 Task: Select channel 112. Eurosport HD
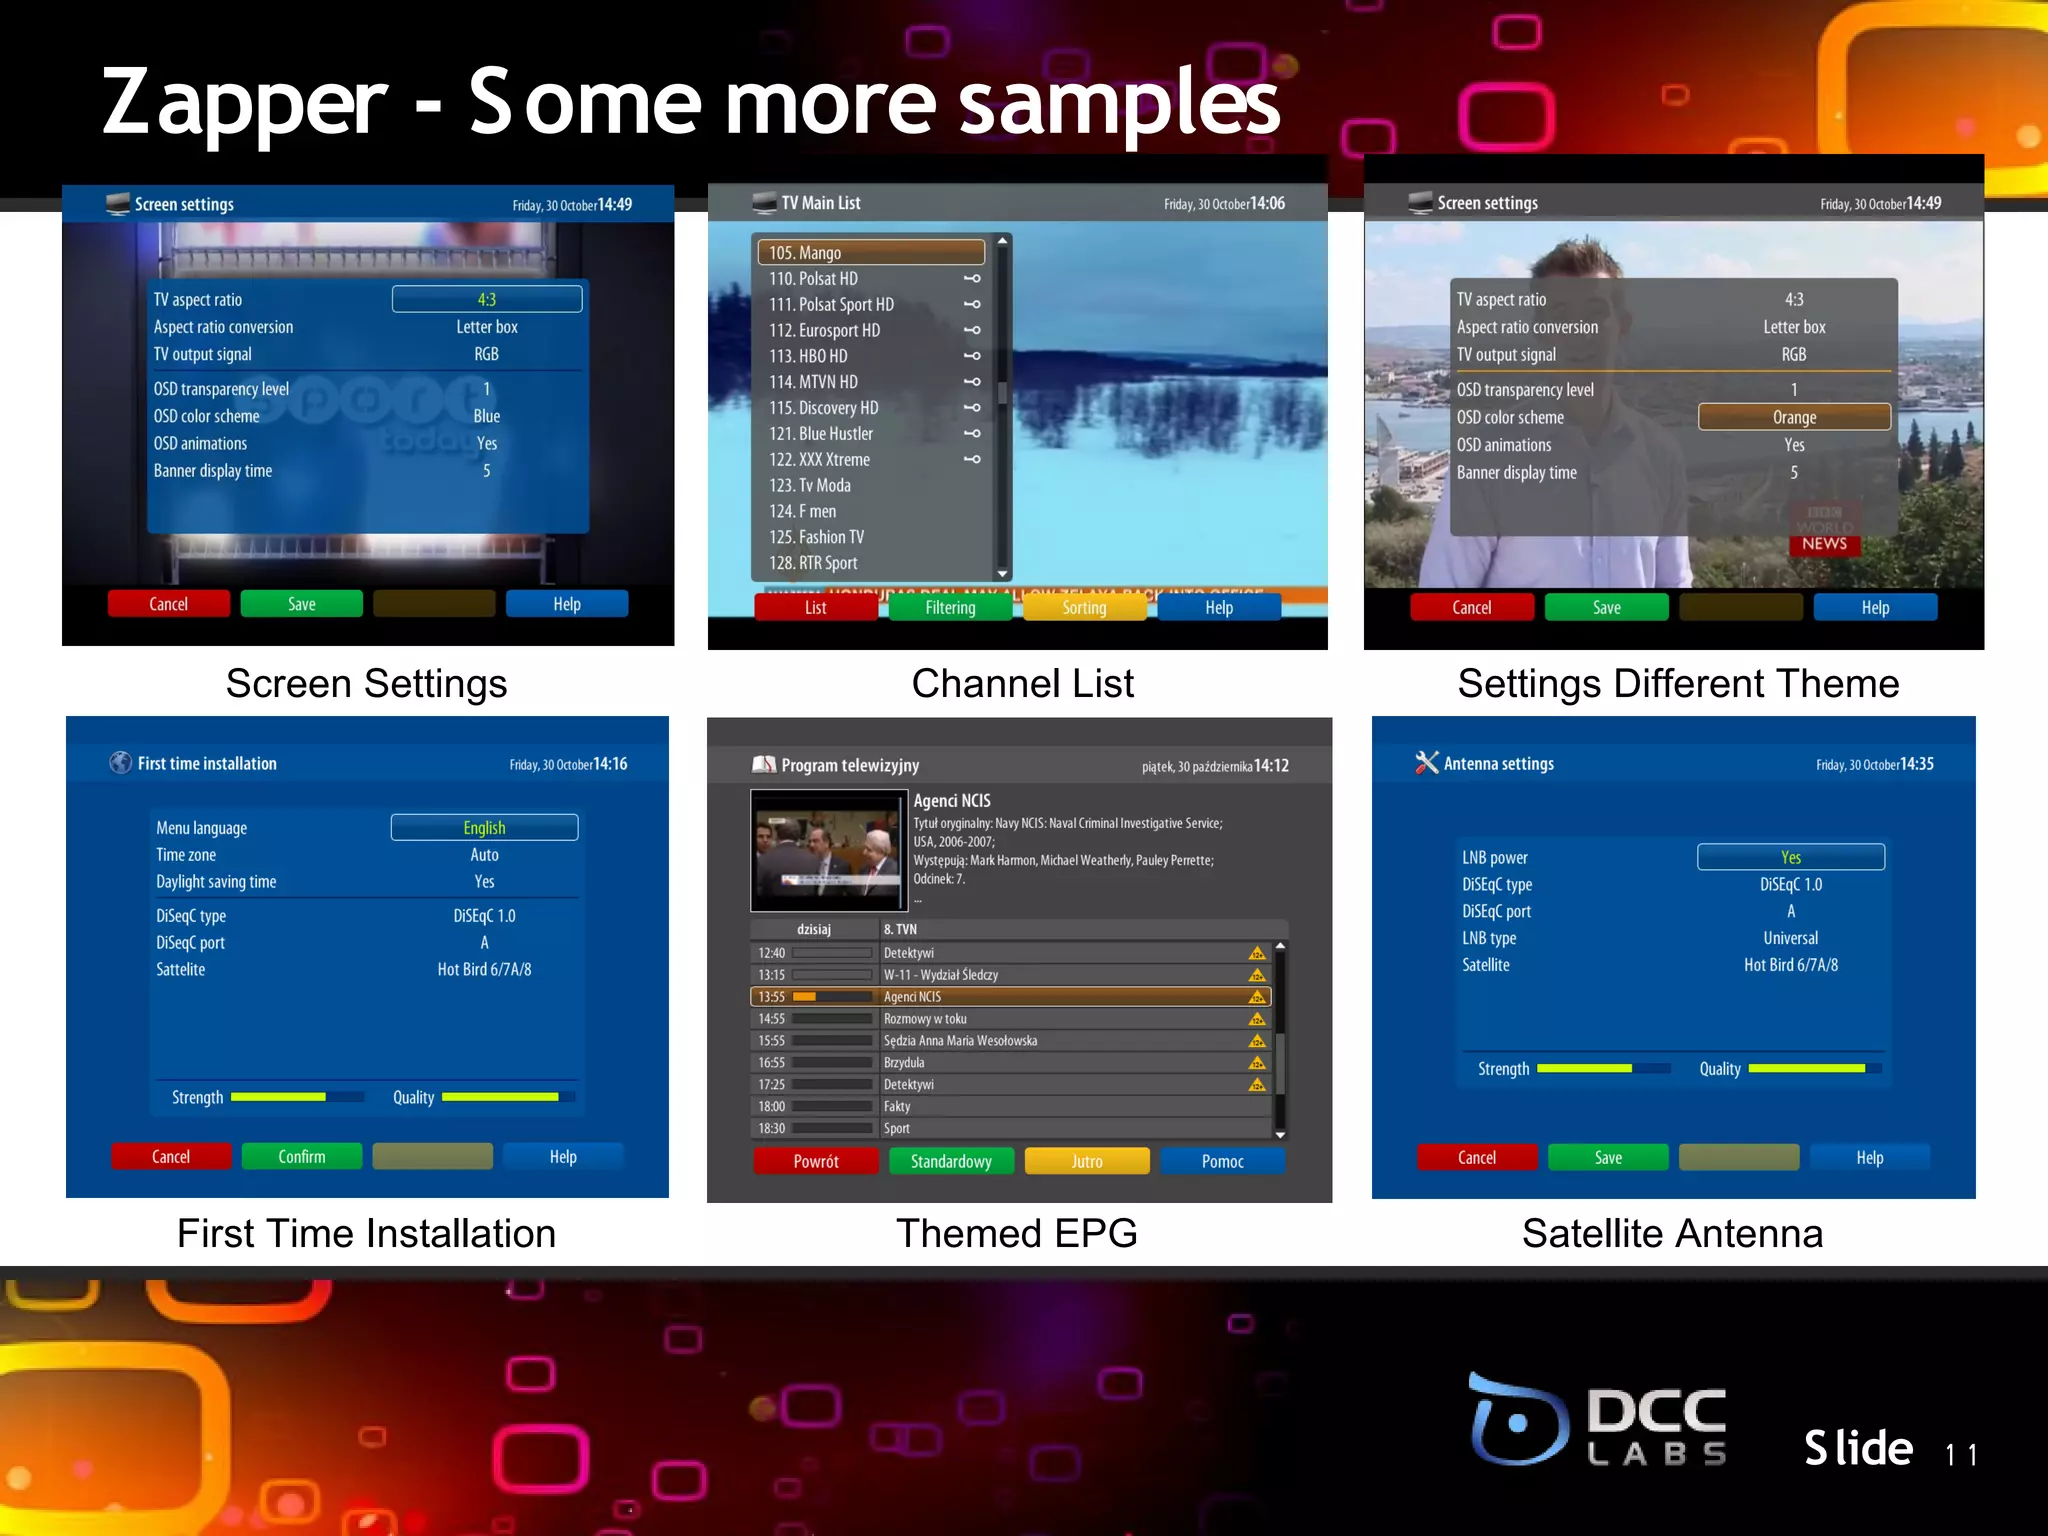click(x=871, y=330)
